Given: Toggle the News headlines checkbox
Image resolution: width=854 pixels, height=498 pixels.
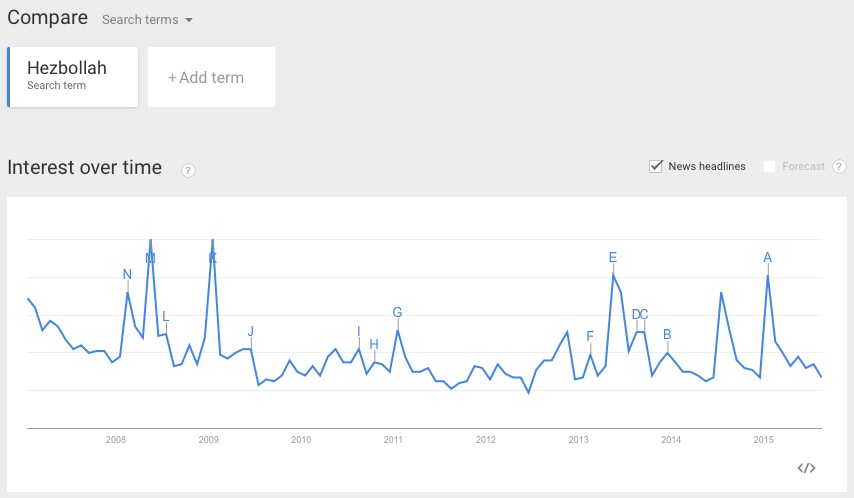Looking at the screenshot, I should [x=657, y=166].
